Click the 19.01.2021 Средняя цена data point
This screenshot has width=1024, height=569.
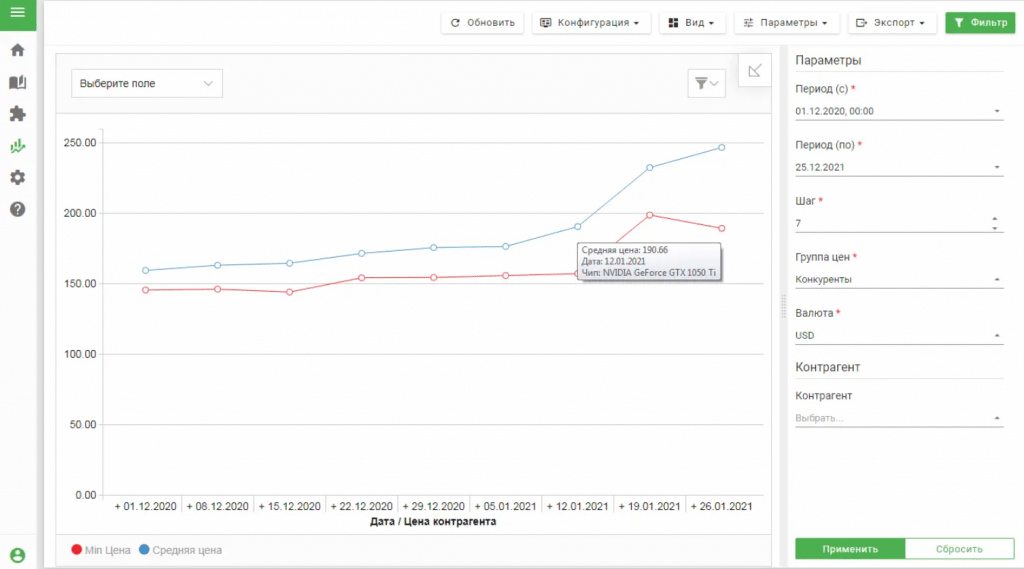point(650,167)
